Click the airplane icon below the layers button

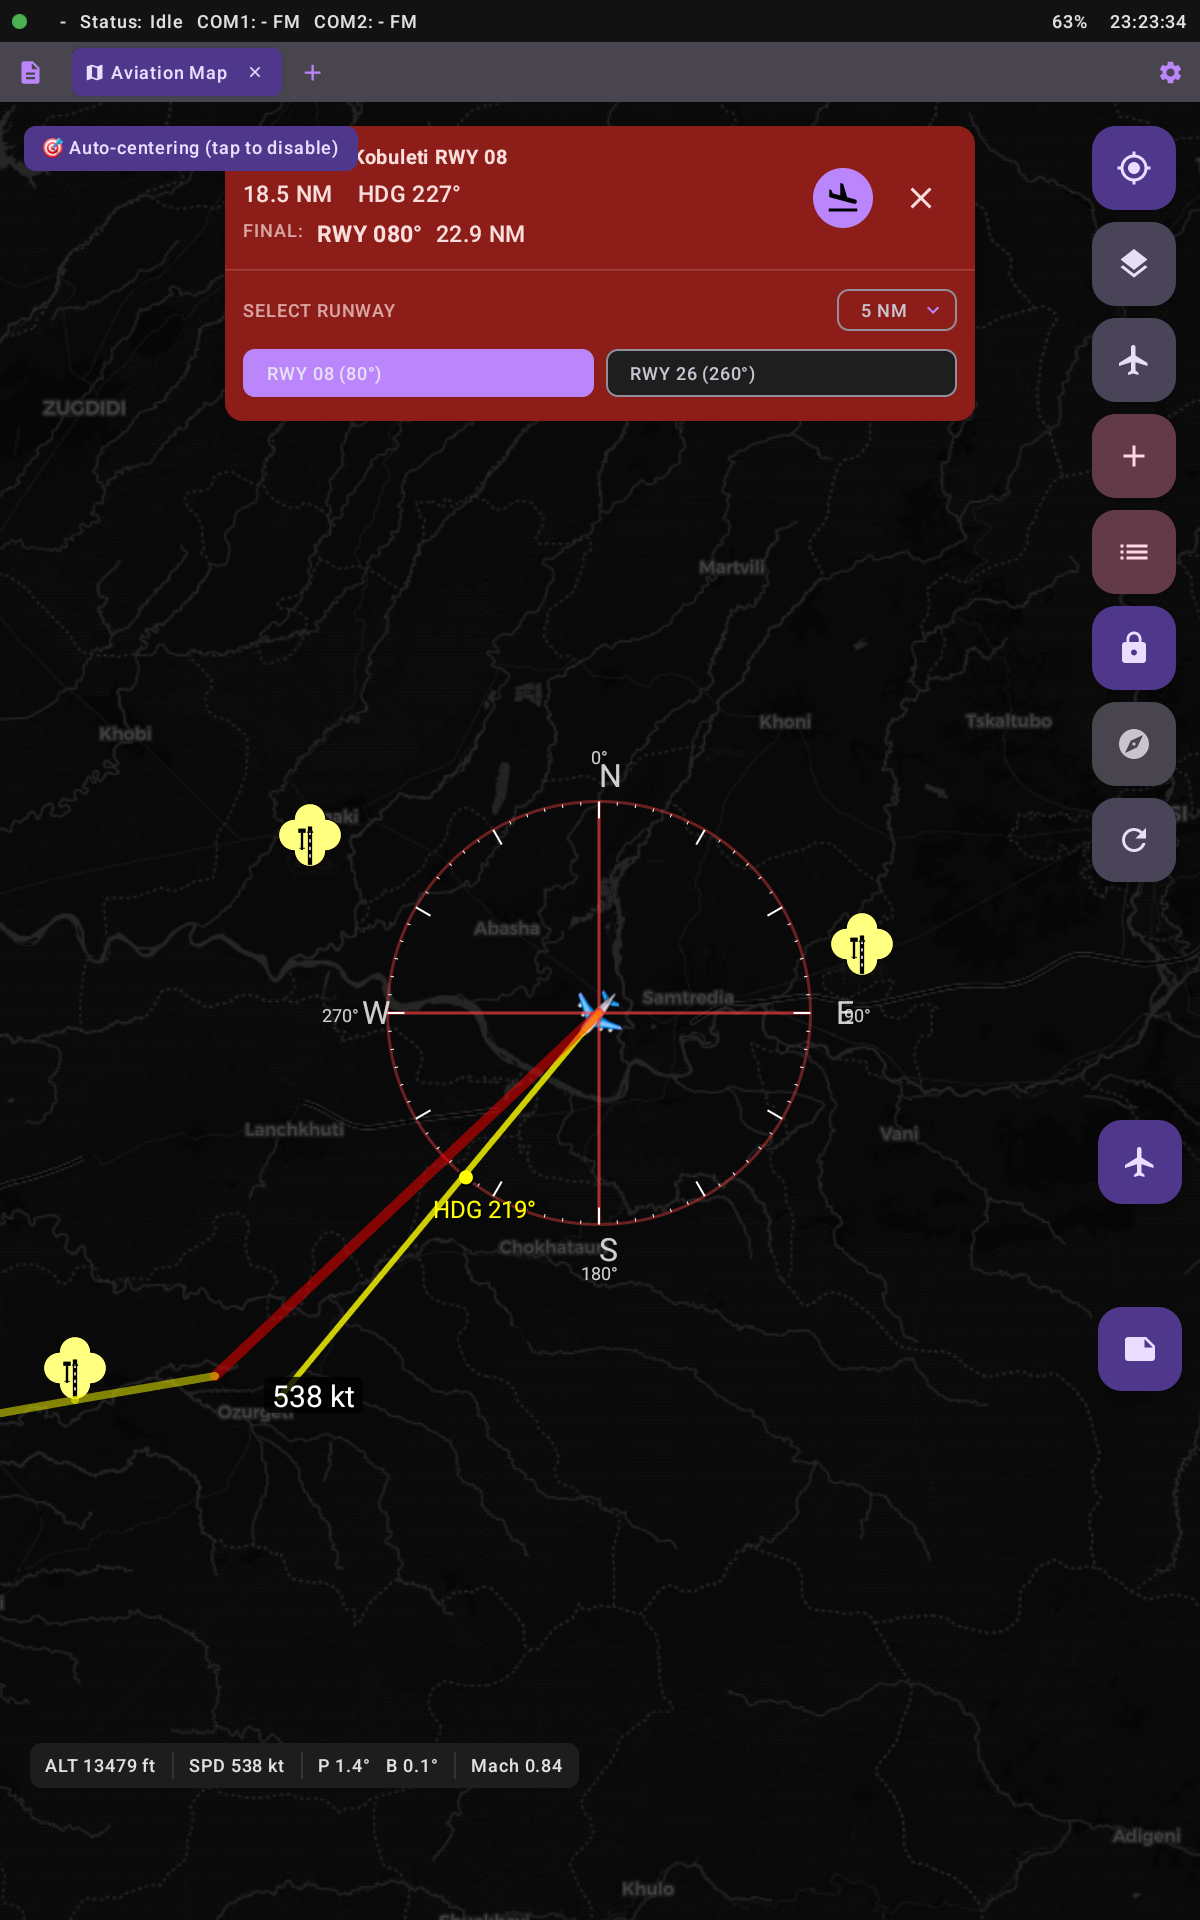1133,360
